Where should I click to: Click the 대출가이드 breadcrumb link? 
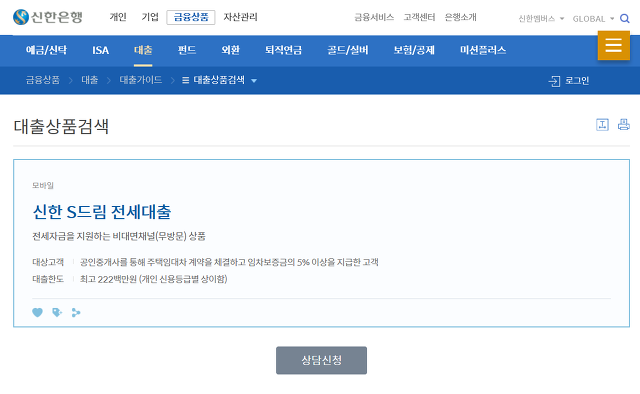point(141,80)
